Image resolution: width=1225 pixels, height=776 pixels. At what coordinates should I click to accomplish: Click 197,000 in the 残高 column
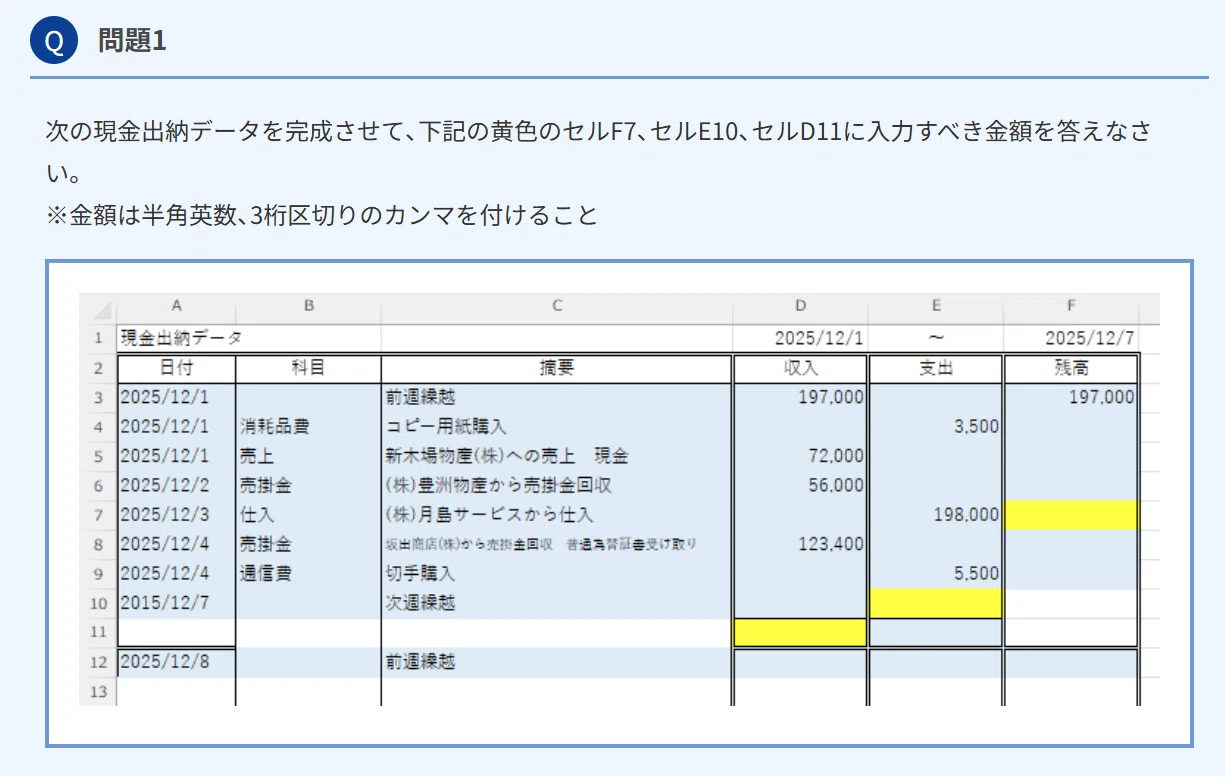click(1101, 397)
